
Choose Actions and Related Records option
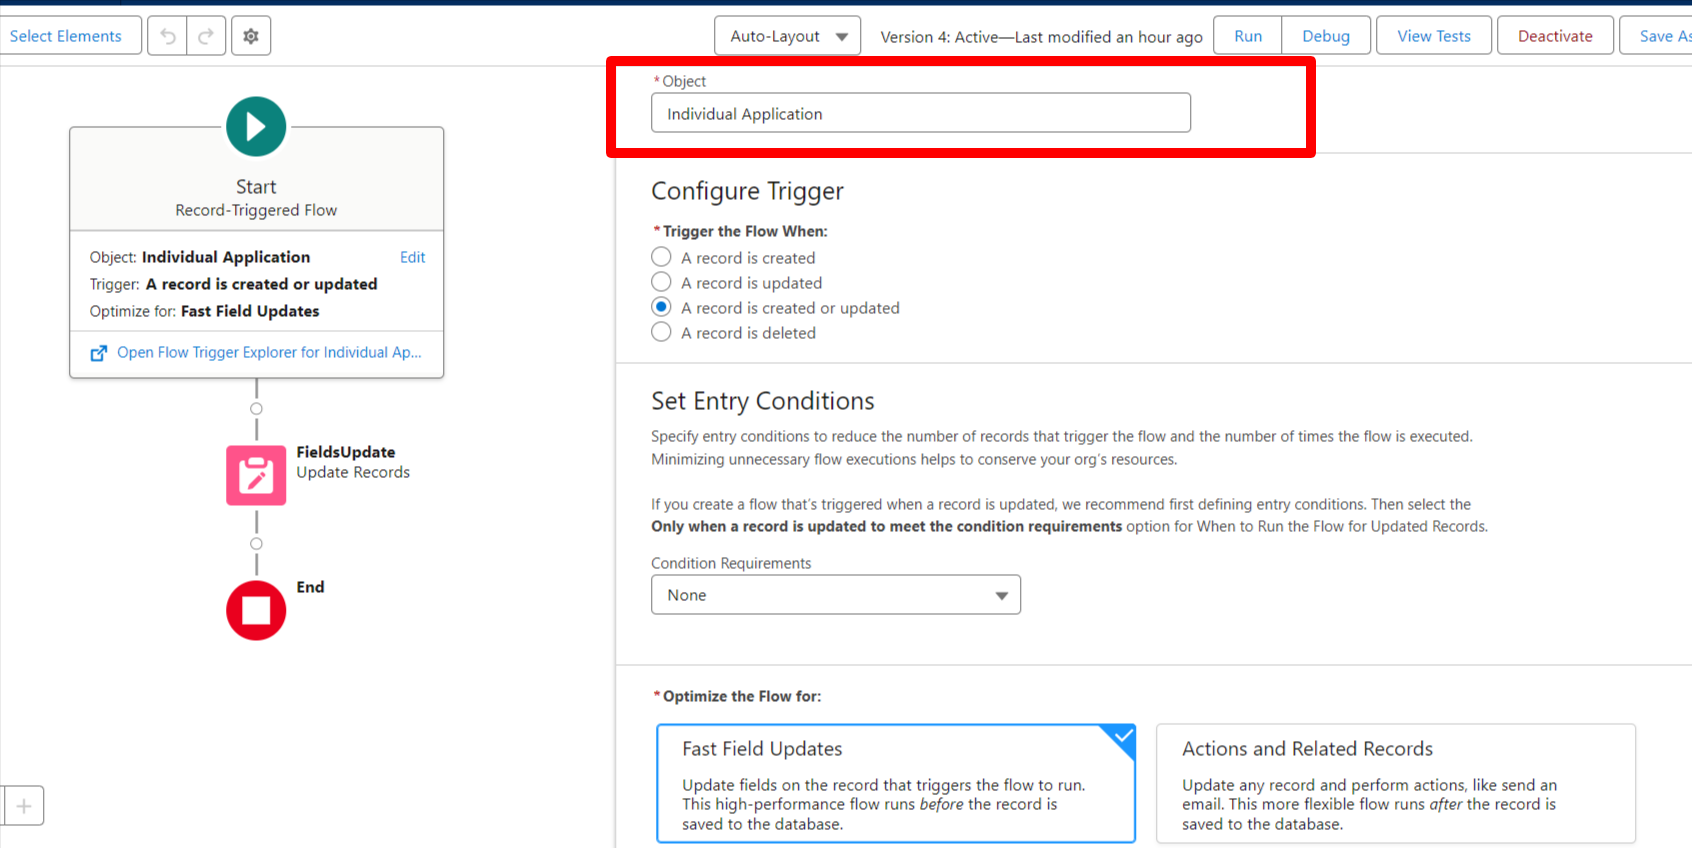point(1395,784)
